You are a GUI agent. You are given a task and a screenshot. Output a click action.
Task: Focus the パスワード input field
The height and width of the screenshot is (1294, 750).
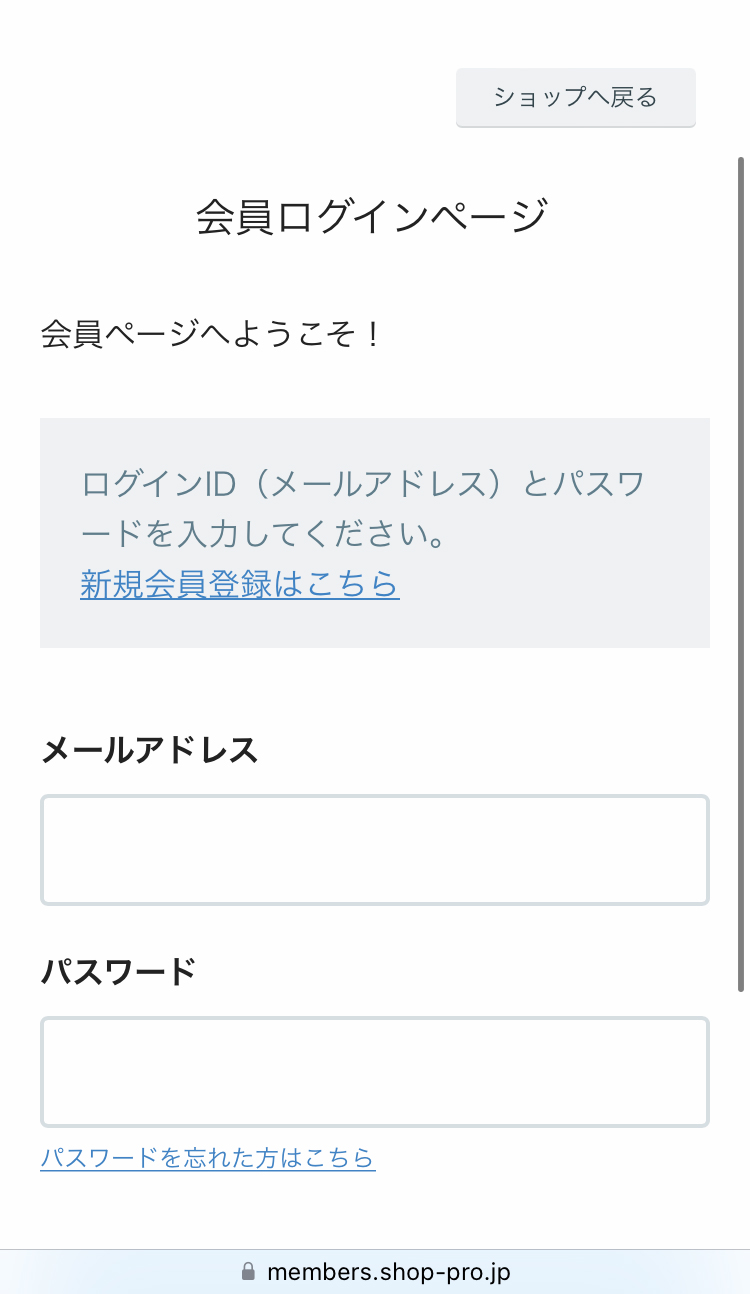tap(374, 1072)
